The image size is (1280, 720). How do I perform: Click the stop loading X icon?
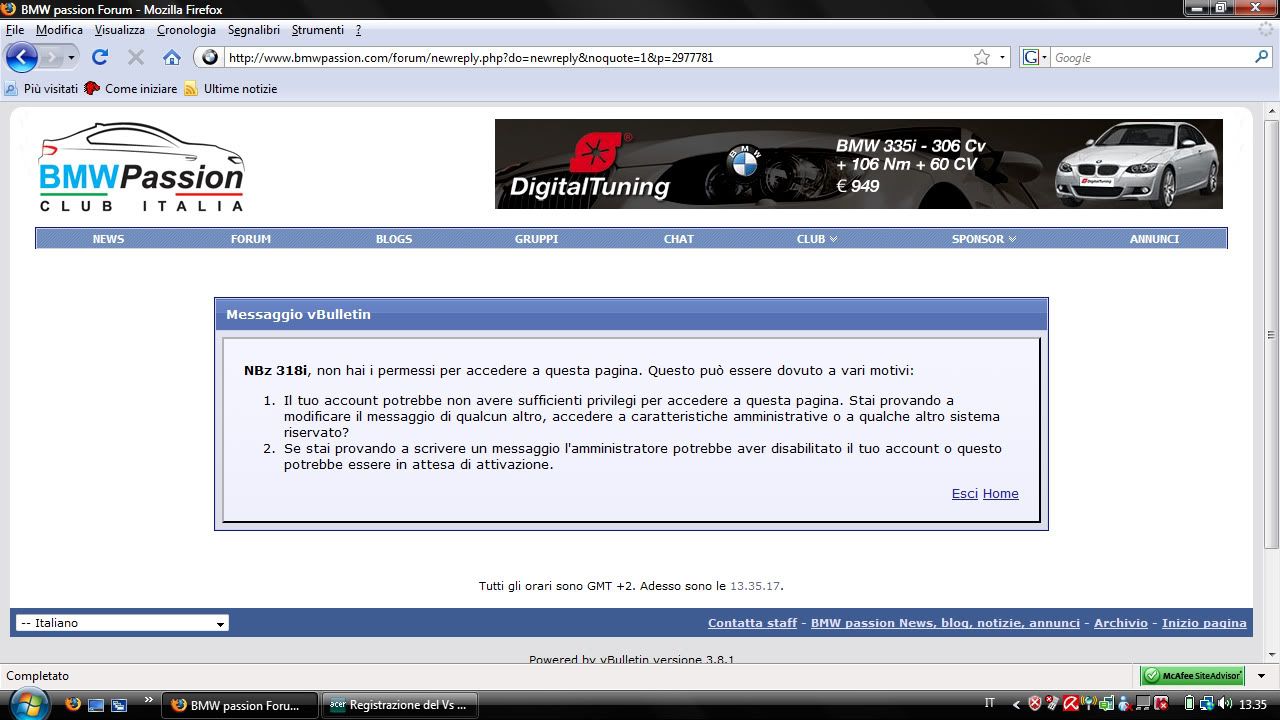(x=136, y=57)
